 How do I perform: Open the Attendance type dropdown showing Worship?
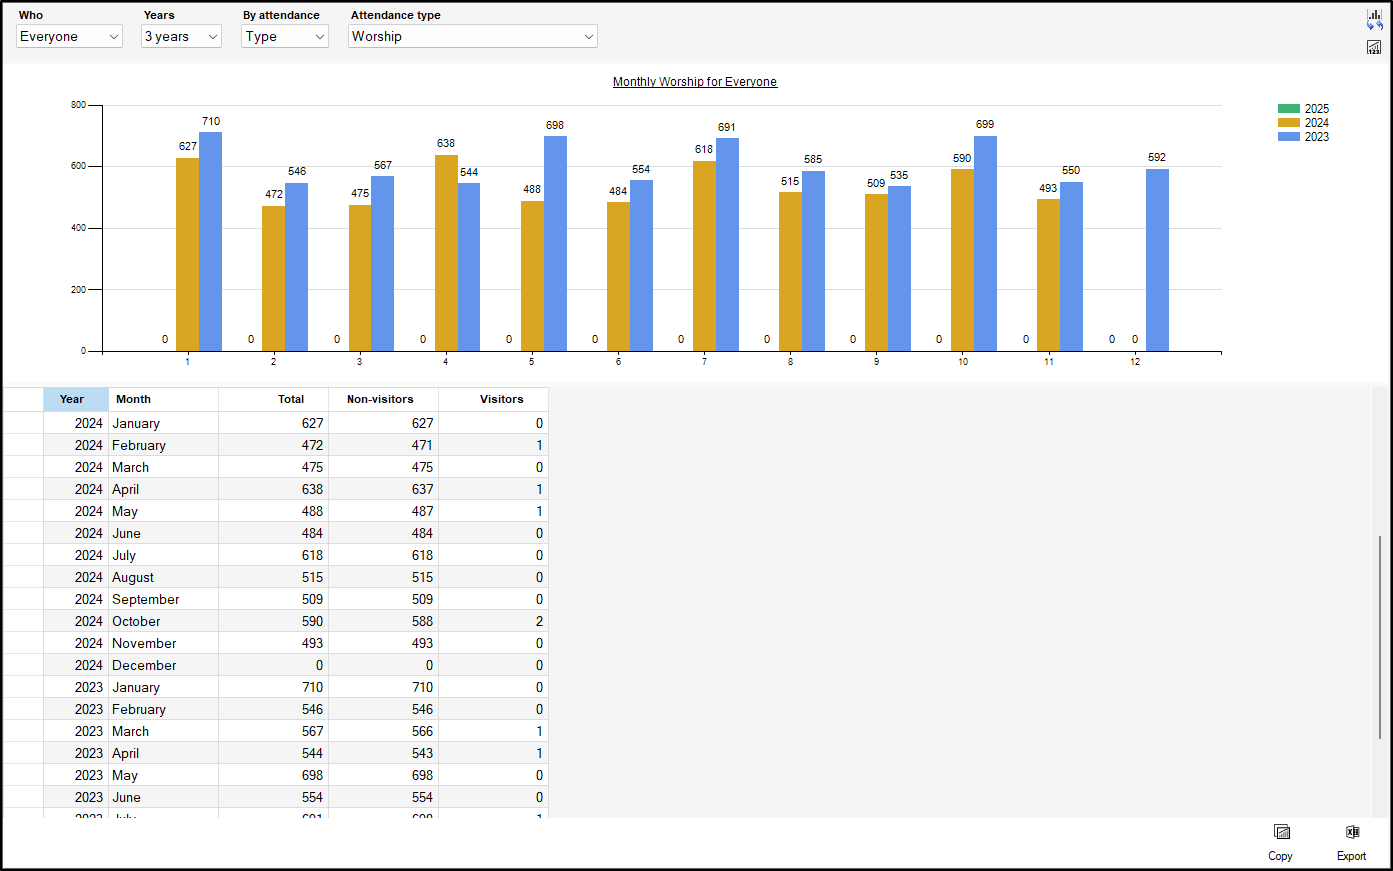point(472,36)
